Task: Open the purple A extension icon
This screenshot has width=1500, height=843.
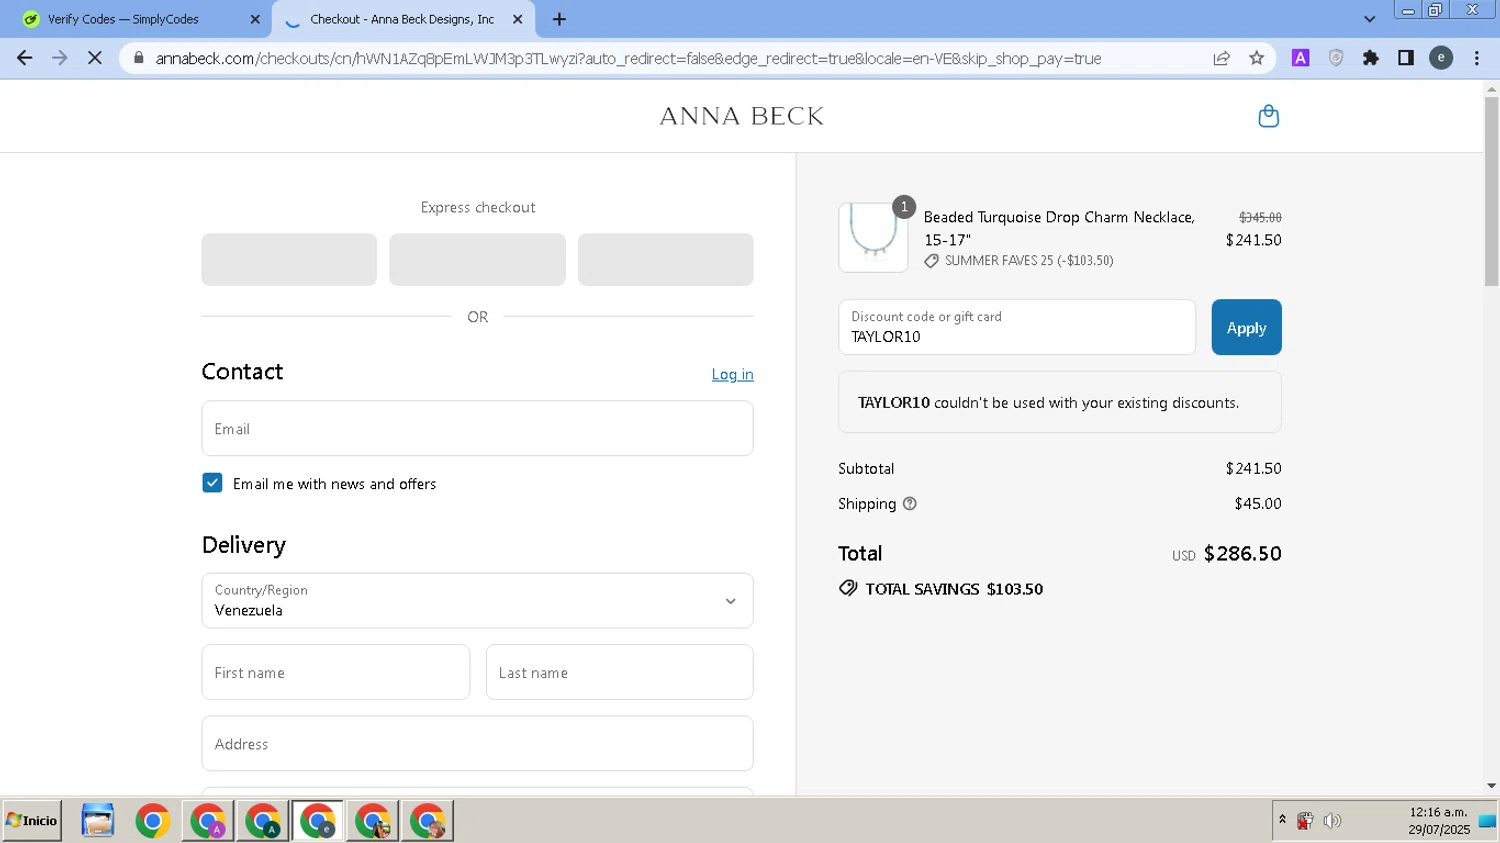Action: [1300, 58]
